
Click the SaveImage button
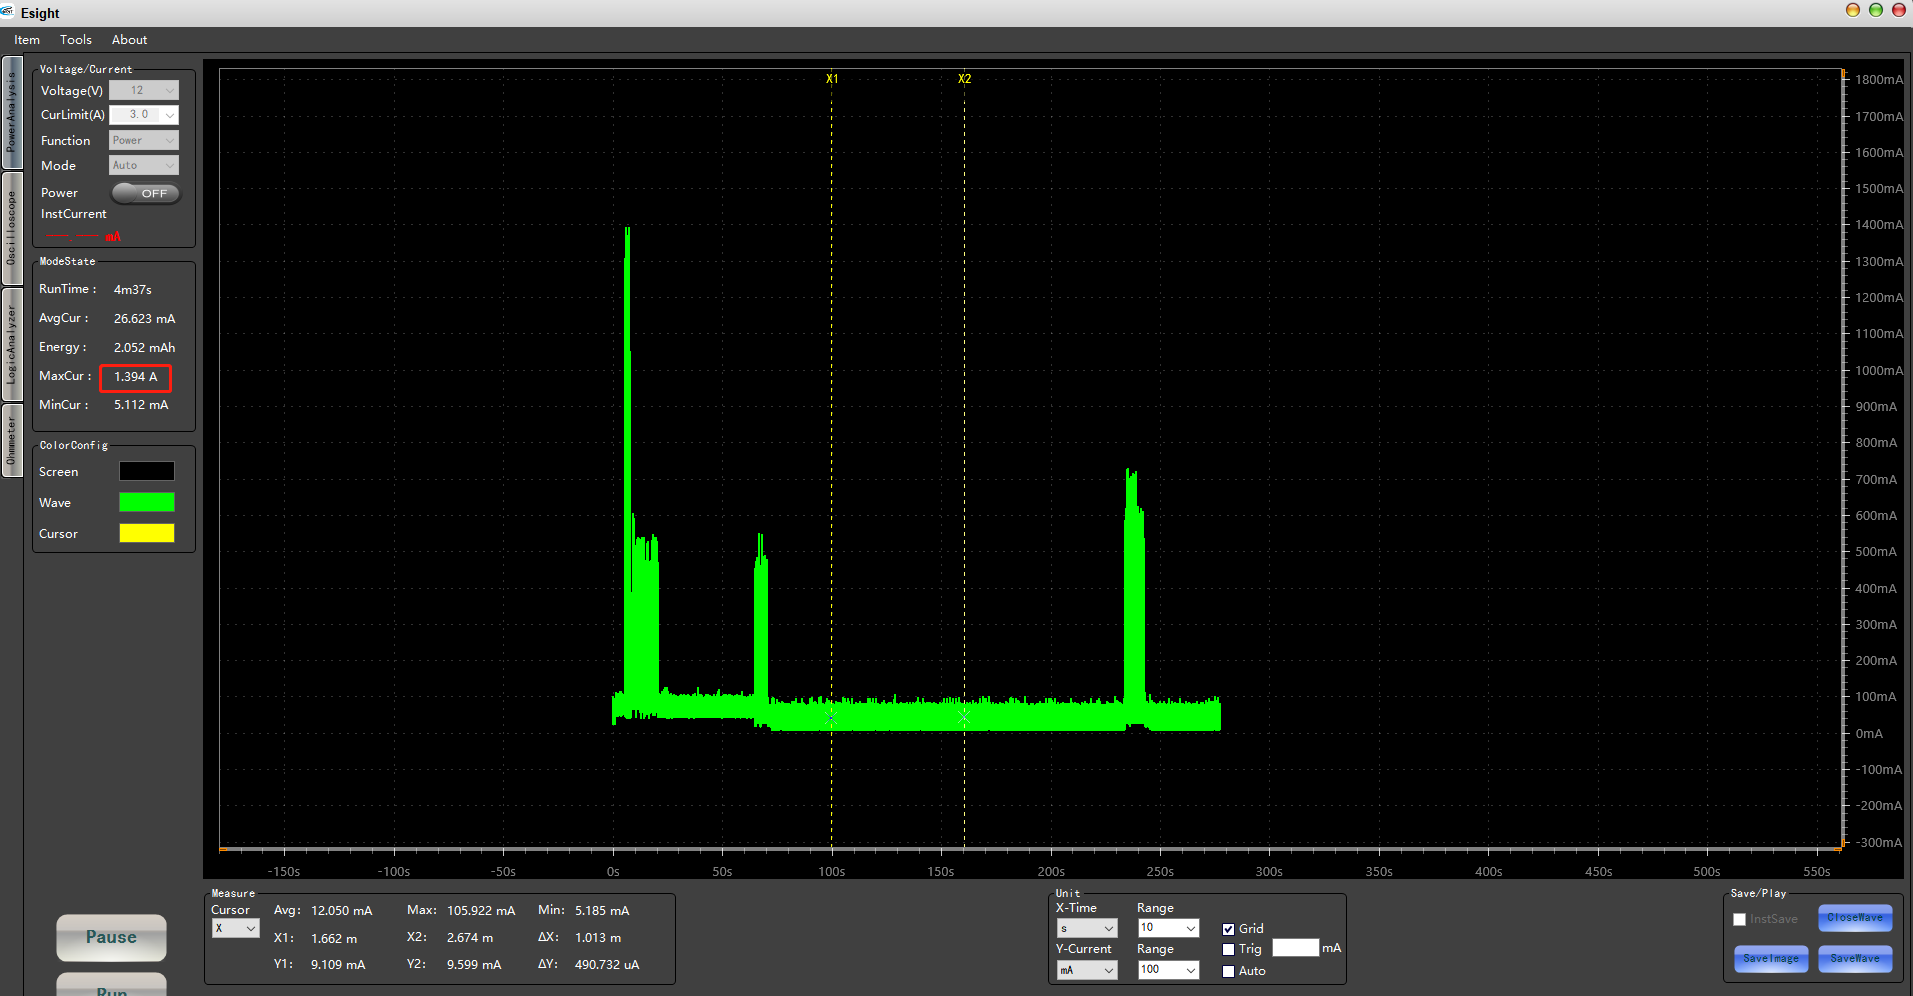(x=1771, y=958)
